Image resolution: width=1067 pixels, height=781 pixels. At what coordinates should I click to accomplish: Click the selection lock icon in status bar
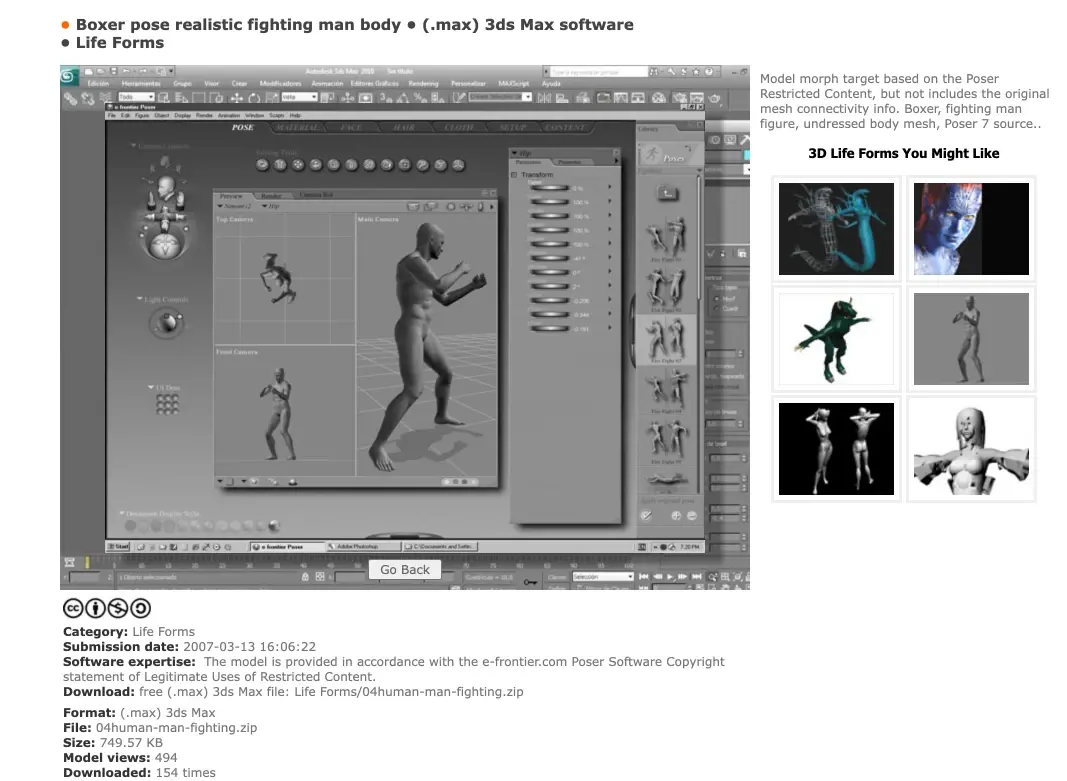click(x=305, y=577)
